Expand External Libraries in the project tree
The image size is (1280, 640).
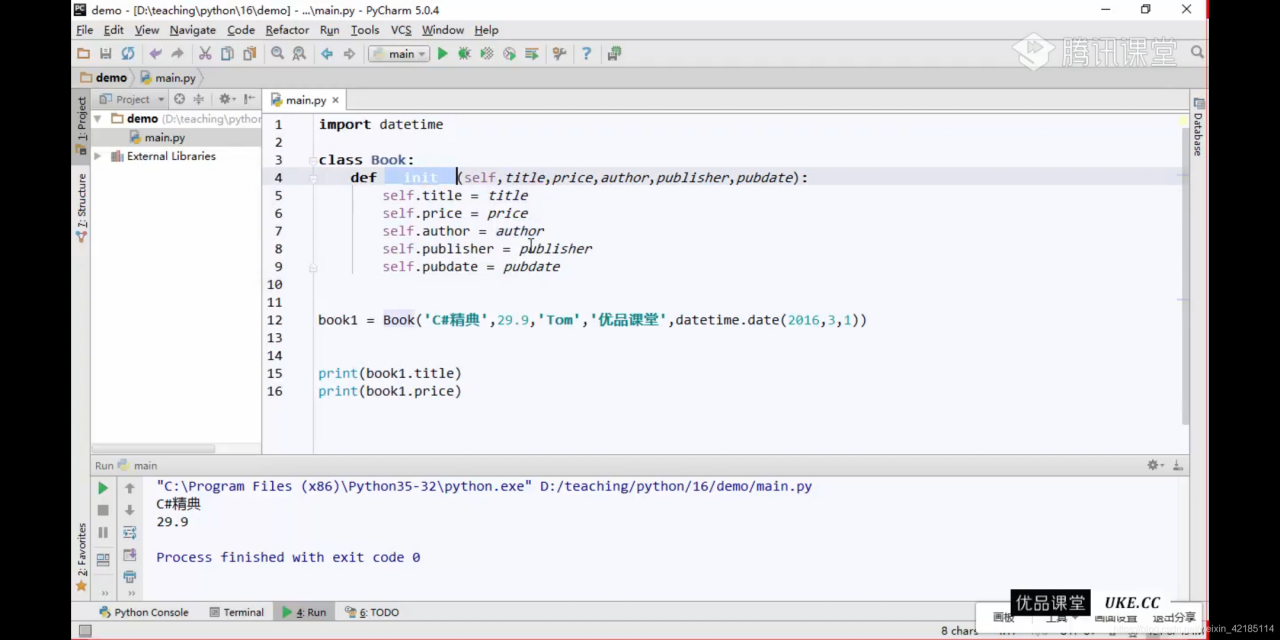click(x=98, y=156)
